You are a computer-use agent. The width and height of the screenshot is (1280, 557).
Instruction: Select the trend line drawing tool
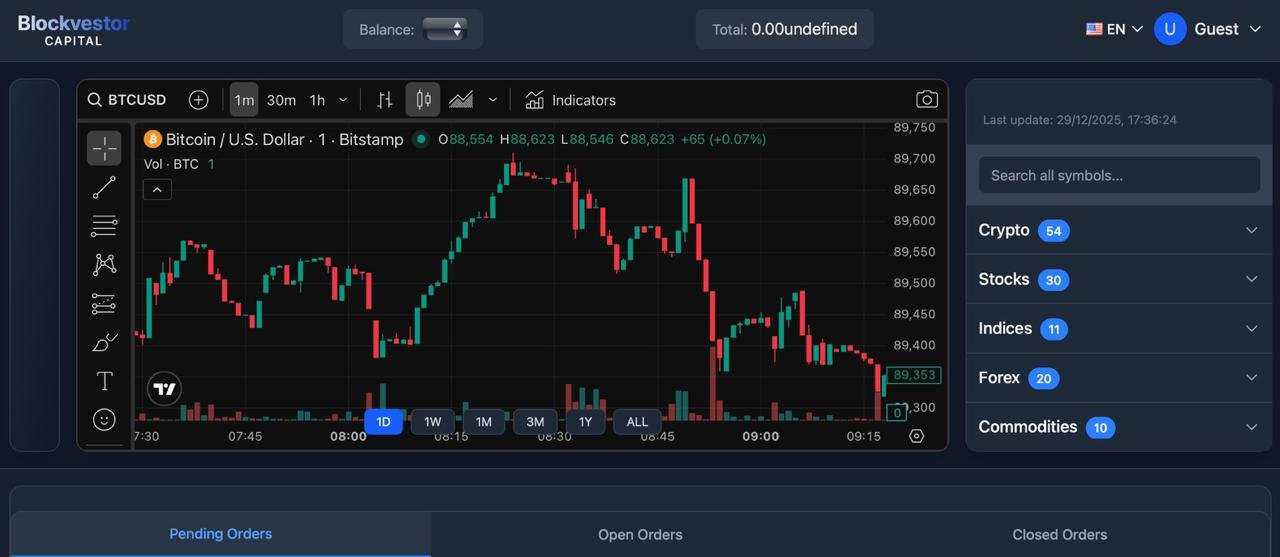click(104, 188)
